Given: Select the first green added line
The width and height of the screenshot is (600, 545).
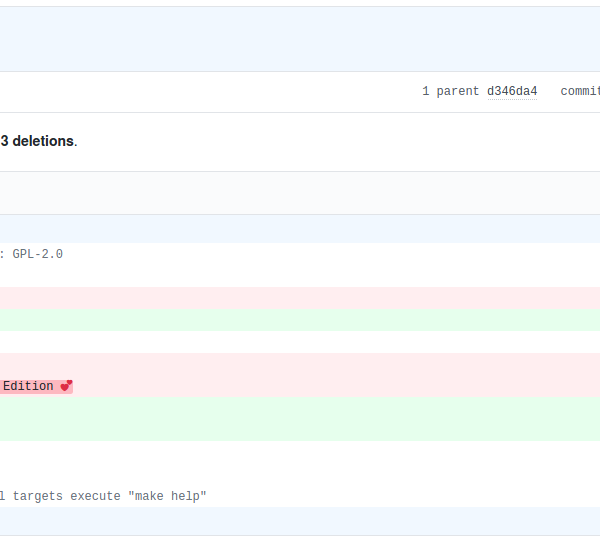Looking at the screenshot, I should click(300, 320).
